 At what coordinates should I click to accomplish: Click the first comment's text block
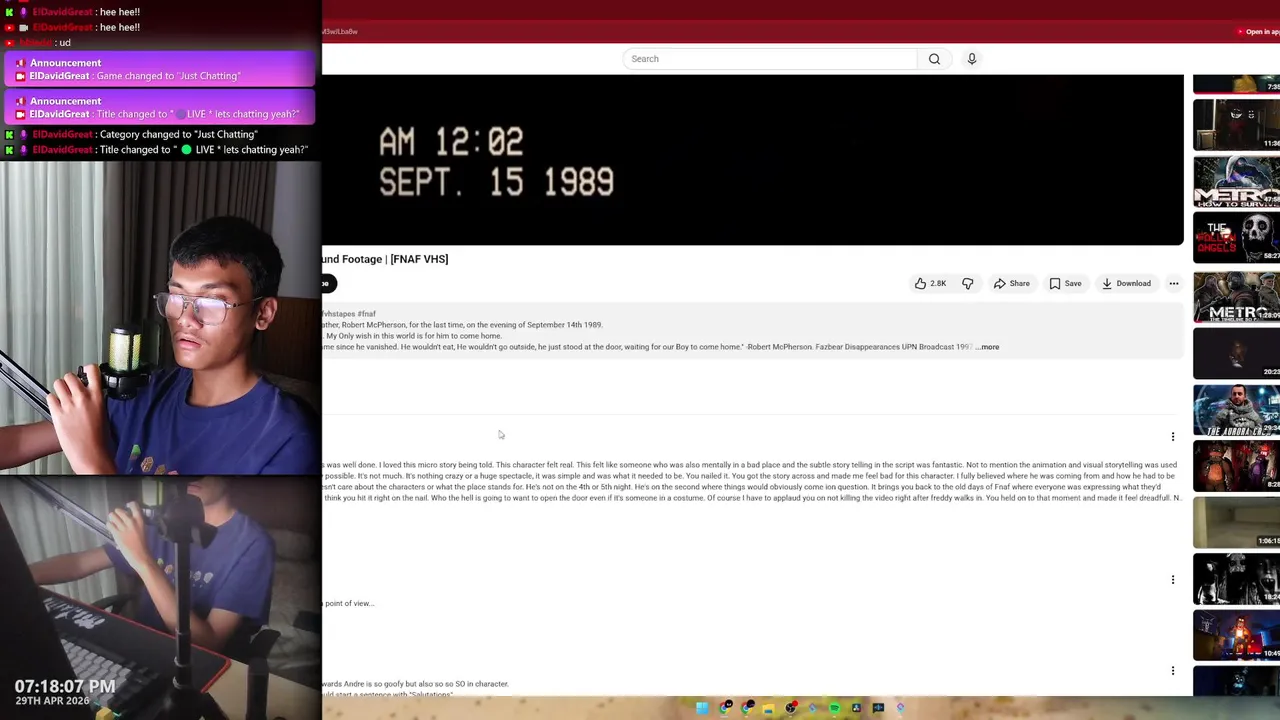752,481
